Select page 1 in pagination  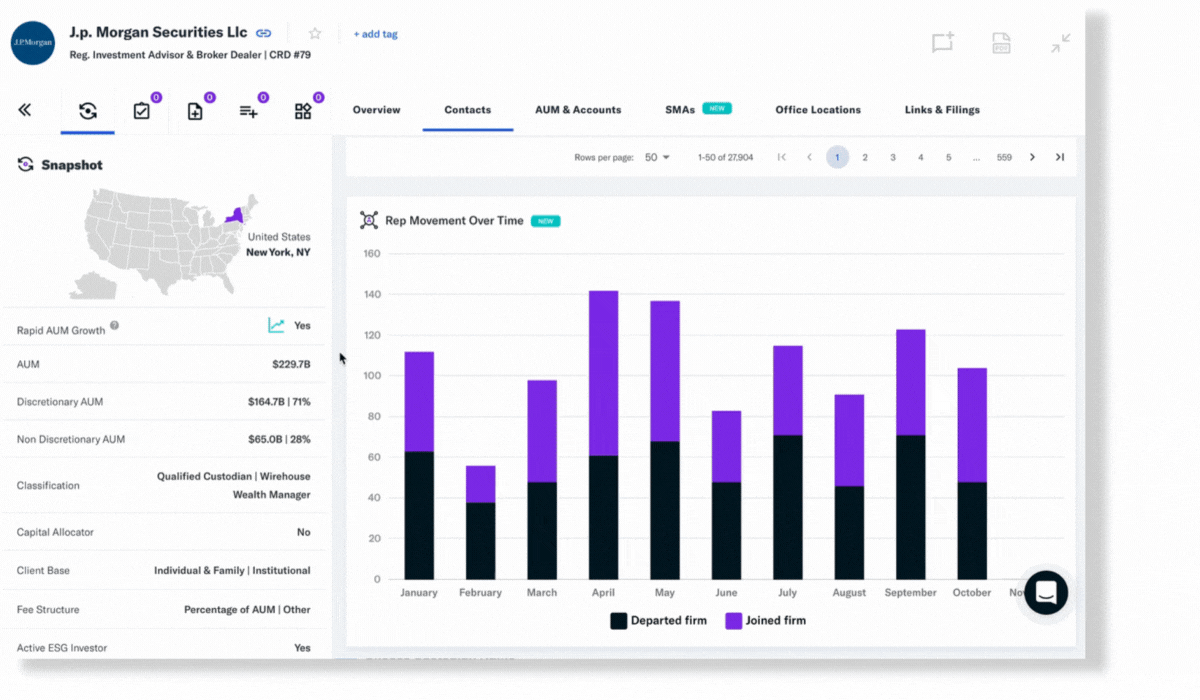(x=837, y=157)
